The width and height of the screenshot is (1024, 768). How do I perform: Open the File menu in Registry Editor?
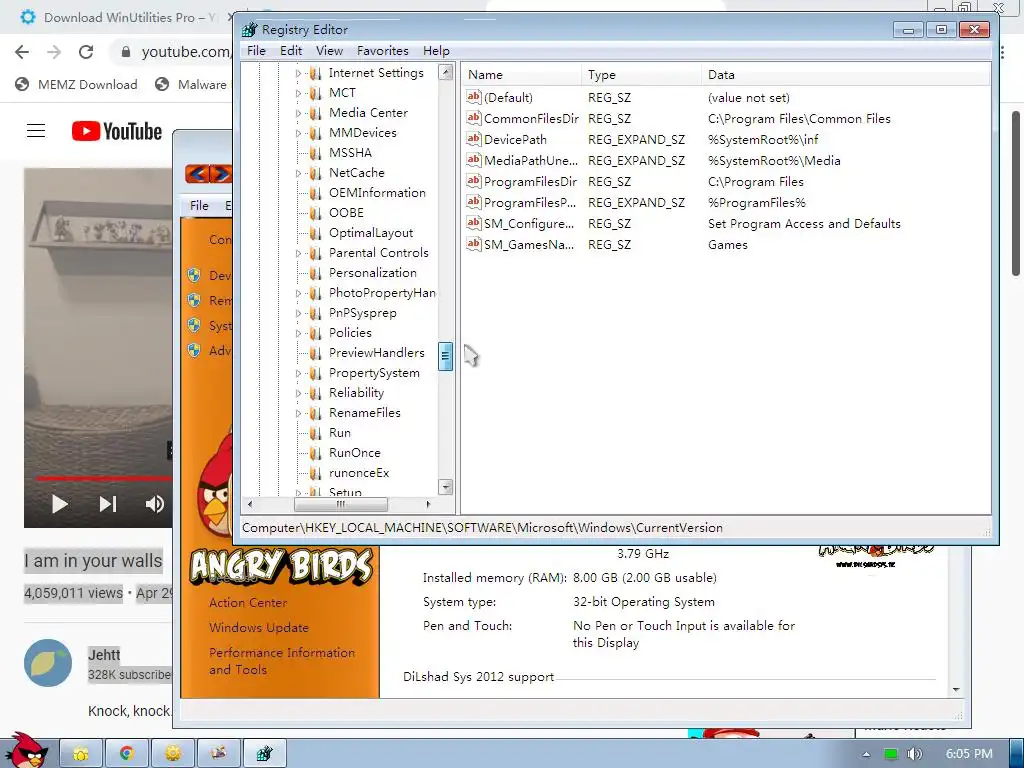tap(256, 51)
